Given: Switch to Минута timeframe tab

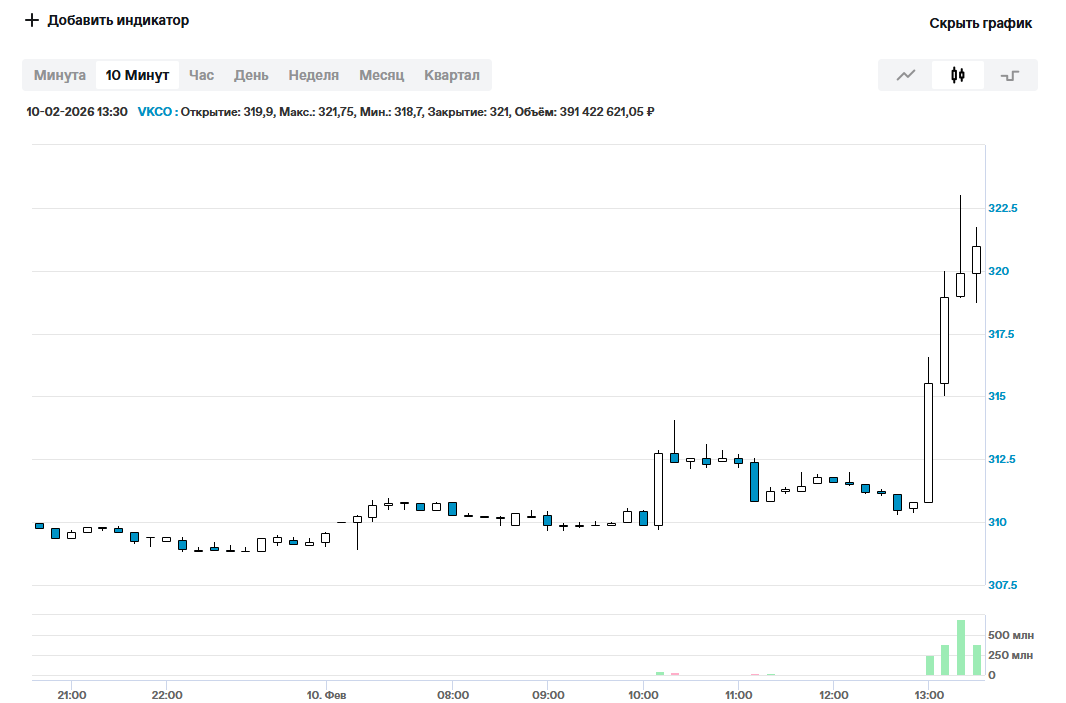Looking at the screenshot, I should coord(60,75).
